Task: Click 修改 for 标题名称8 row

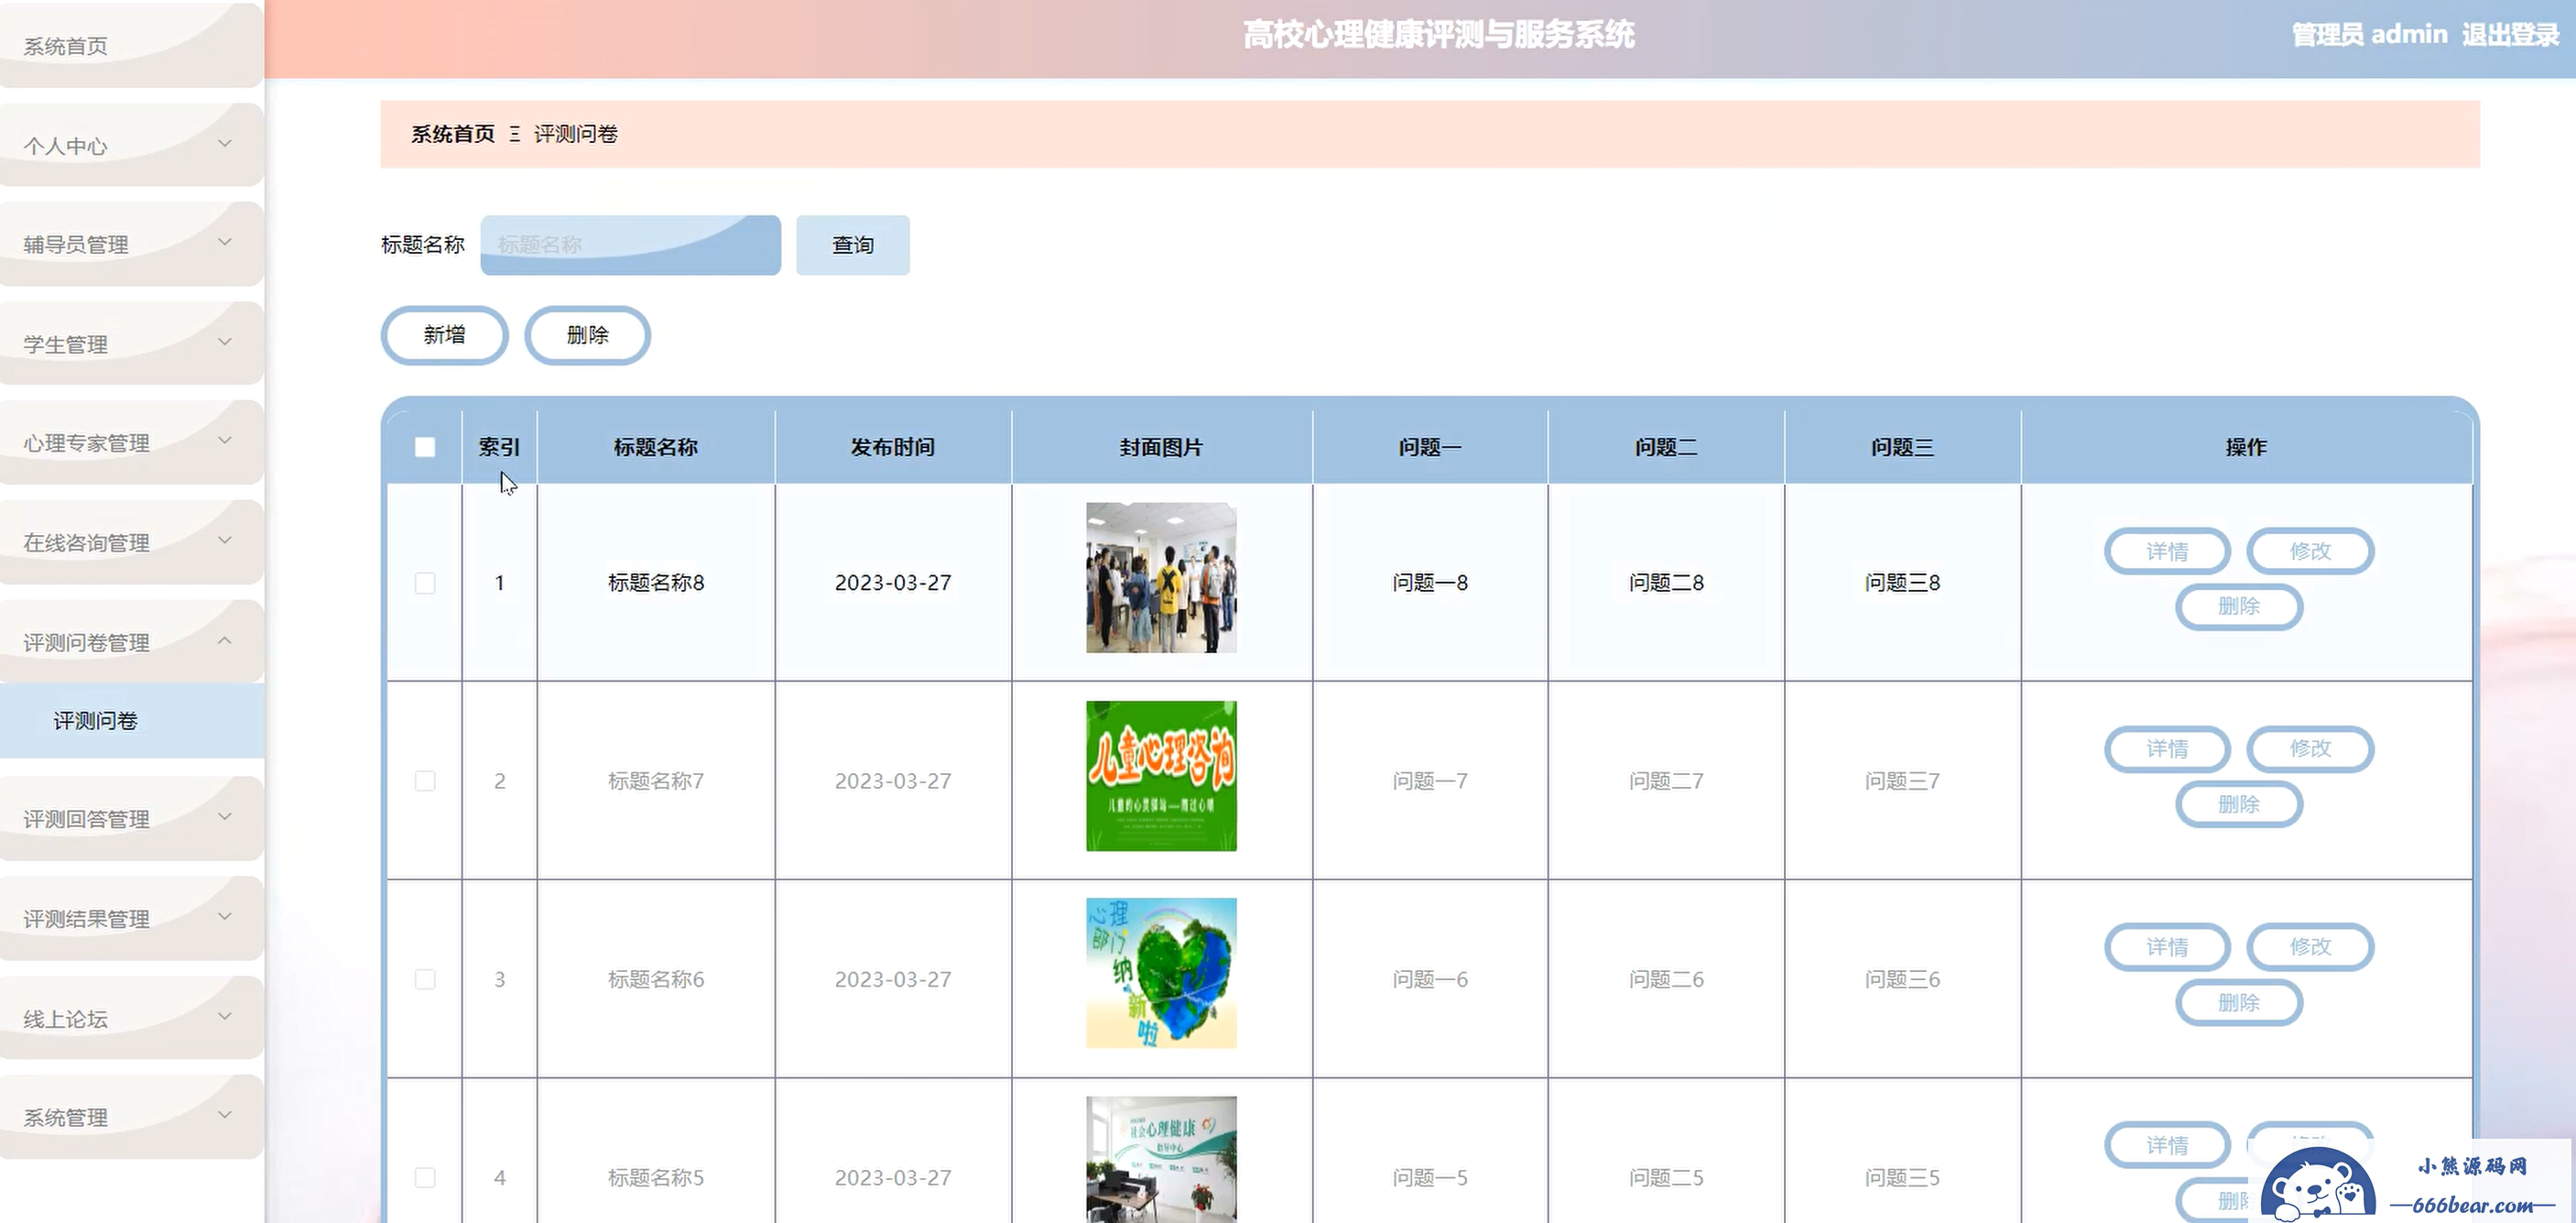Action: (x=2310, y=551)
